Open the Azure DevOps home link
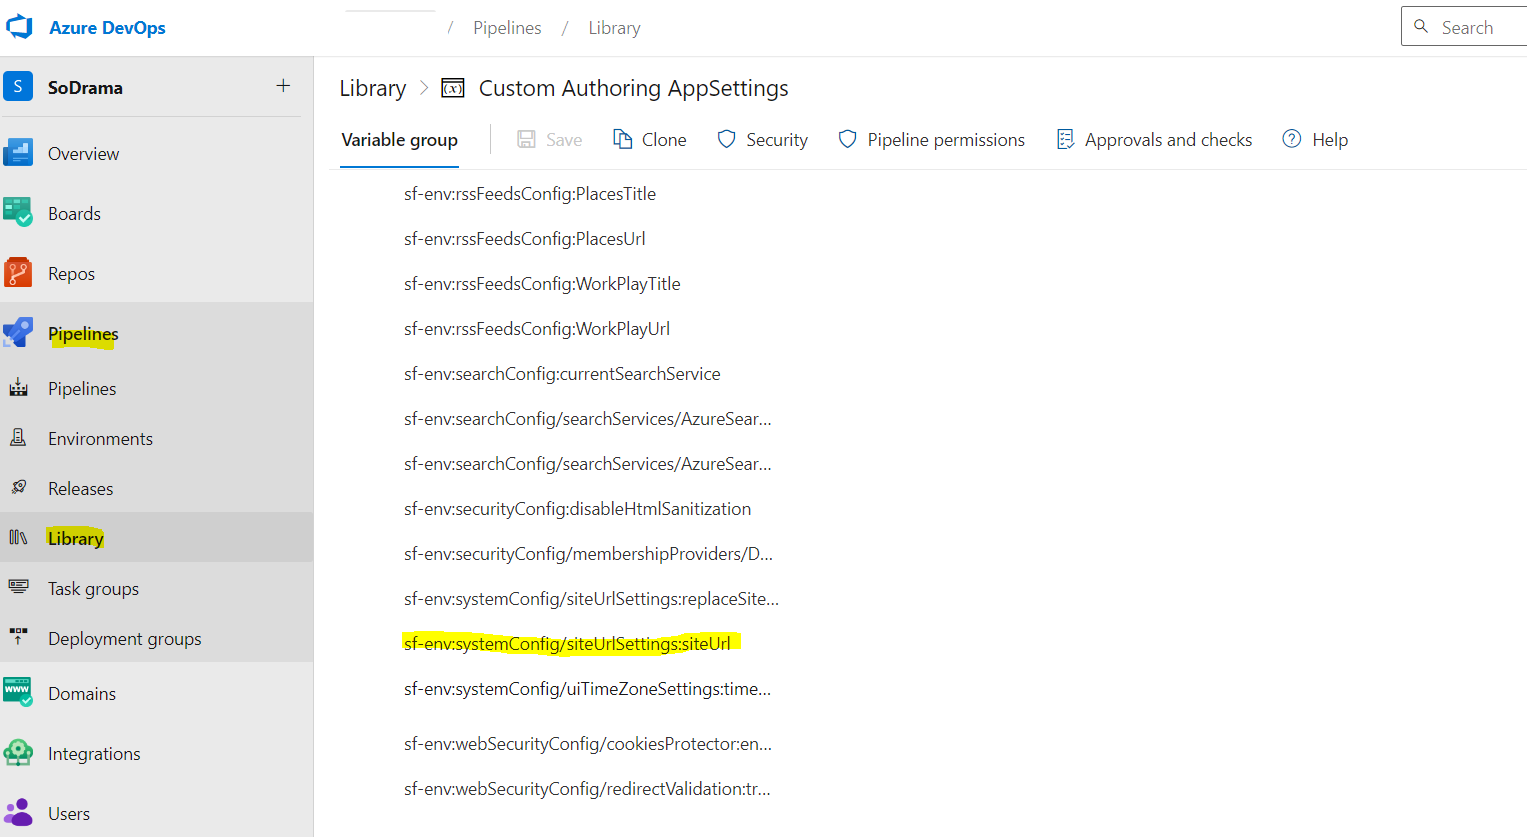Viewport: 1527px width, 837px height. click(x=107, y=28)
